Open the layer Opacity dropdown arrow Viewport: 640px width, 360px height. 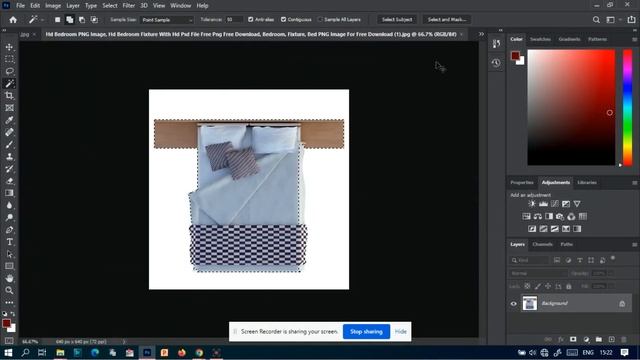611,273
